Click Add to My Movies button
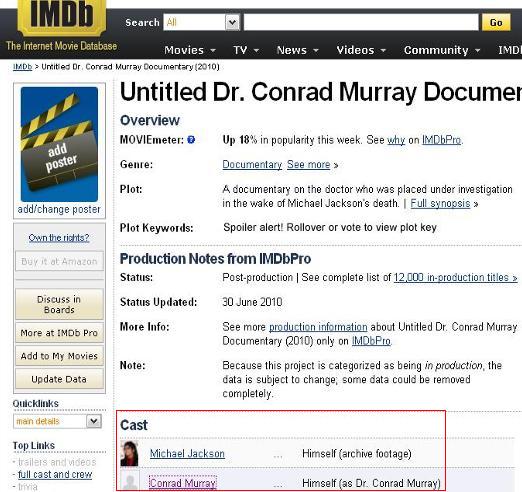522x492 pixels. pos(59,356)
